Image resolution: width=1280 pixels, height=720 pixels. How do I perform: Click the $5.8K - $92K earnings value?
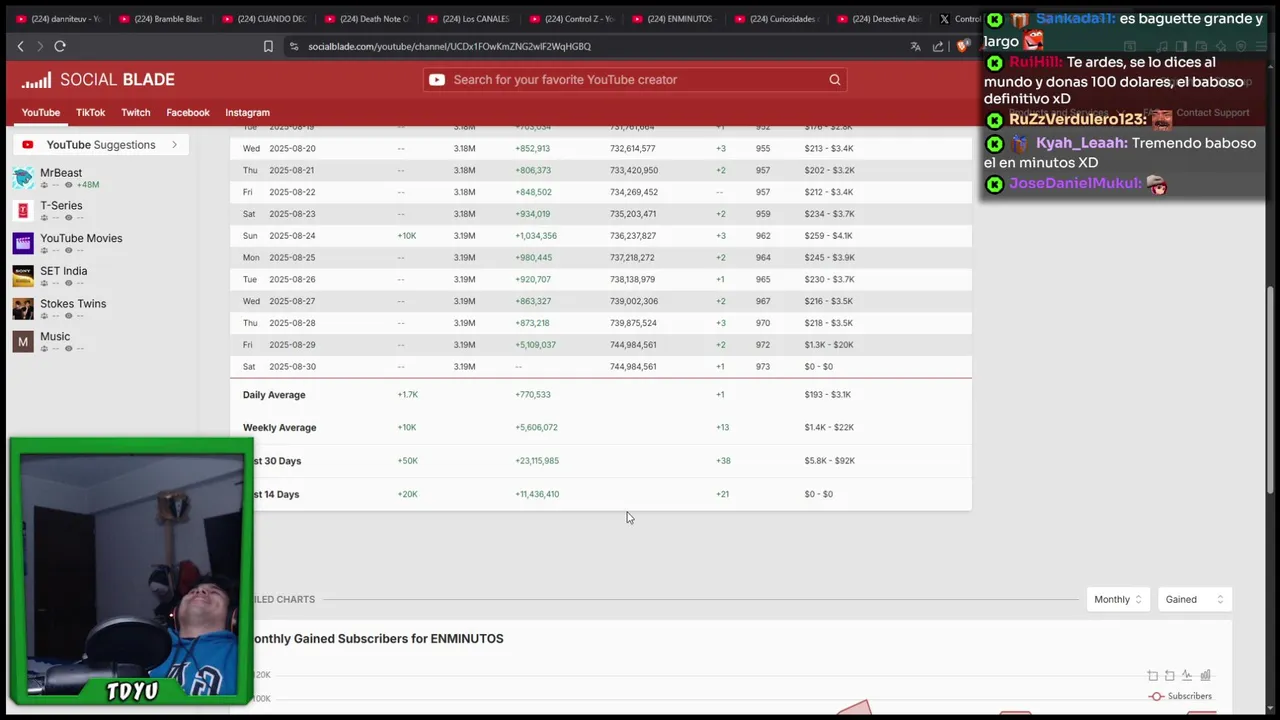point(829,461)
